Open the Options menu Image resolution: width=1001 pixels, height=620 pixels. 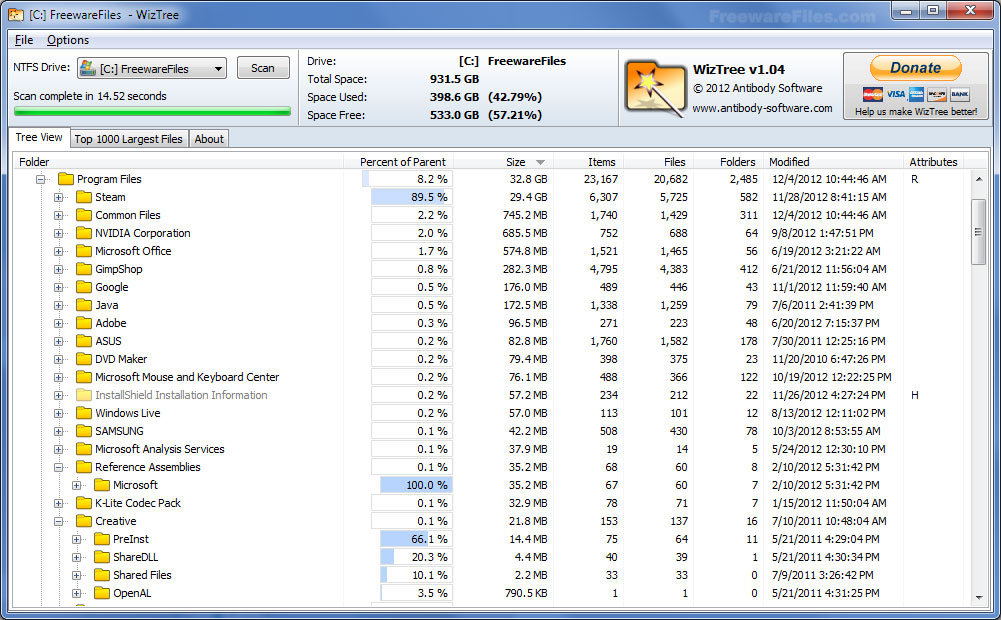68,40
